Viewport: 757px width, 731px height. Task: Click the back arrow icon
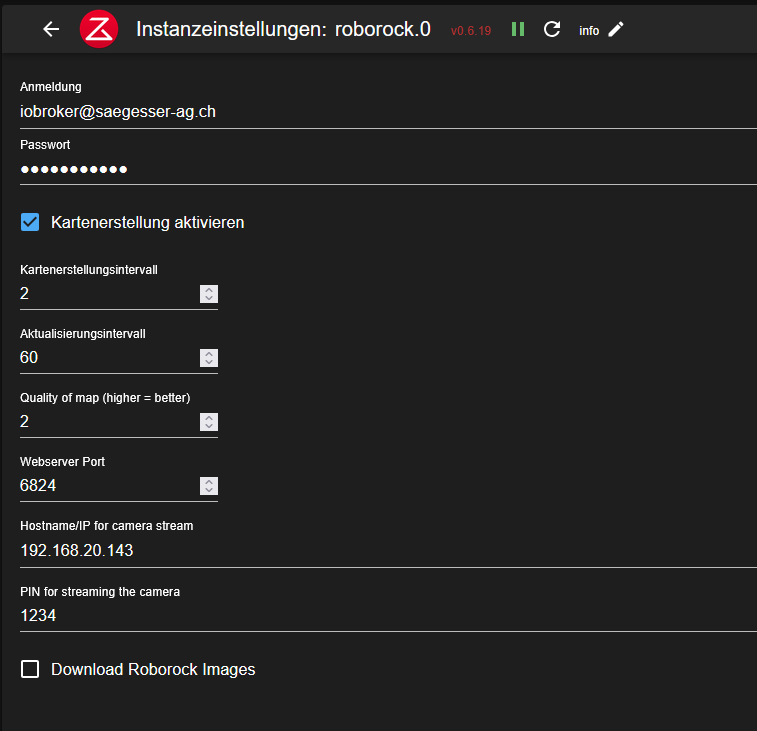pos(51,29)
